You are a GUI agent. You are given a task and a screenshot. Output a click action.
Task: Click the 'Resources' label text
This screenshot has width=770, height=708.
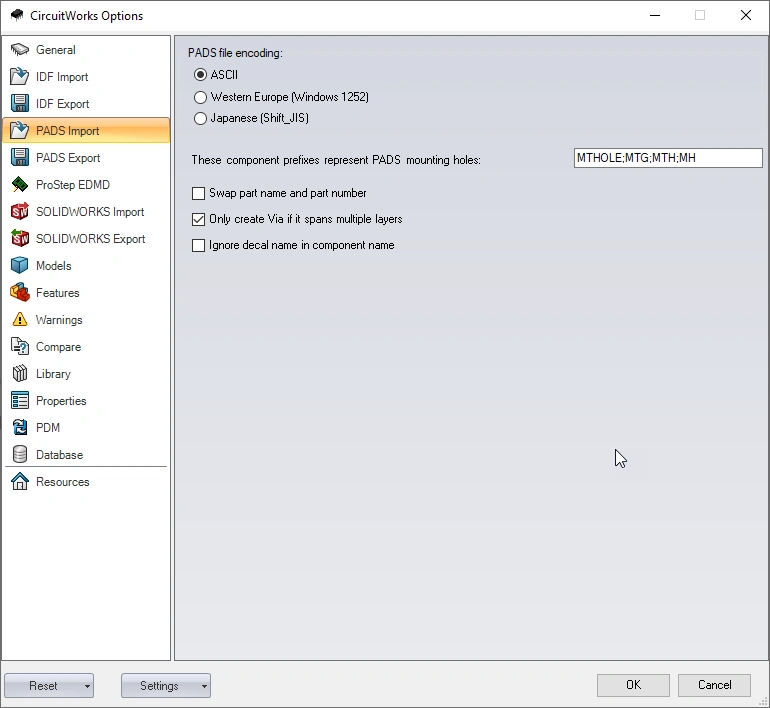click(62, 482)
